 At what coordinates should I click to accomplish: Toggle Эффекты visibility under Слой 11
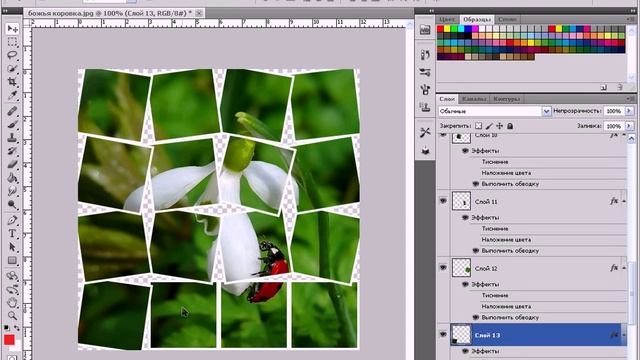(x=465, y=218)
